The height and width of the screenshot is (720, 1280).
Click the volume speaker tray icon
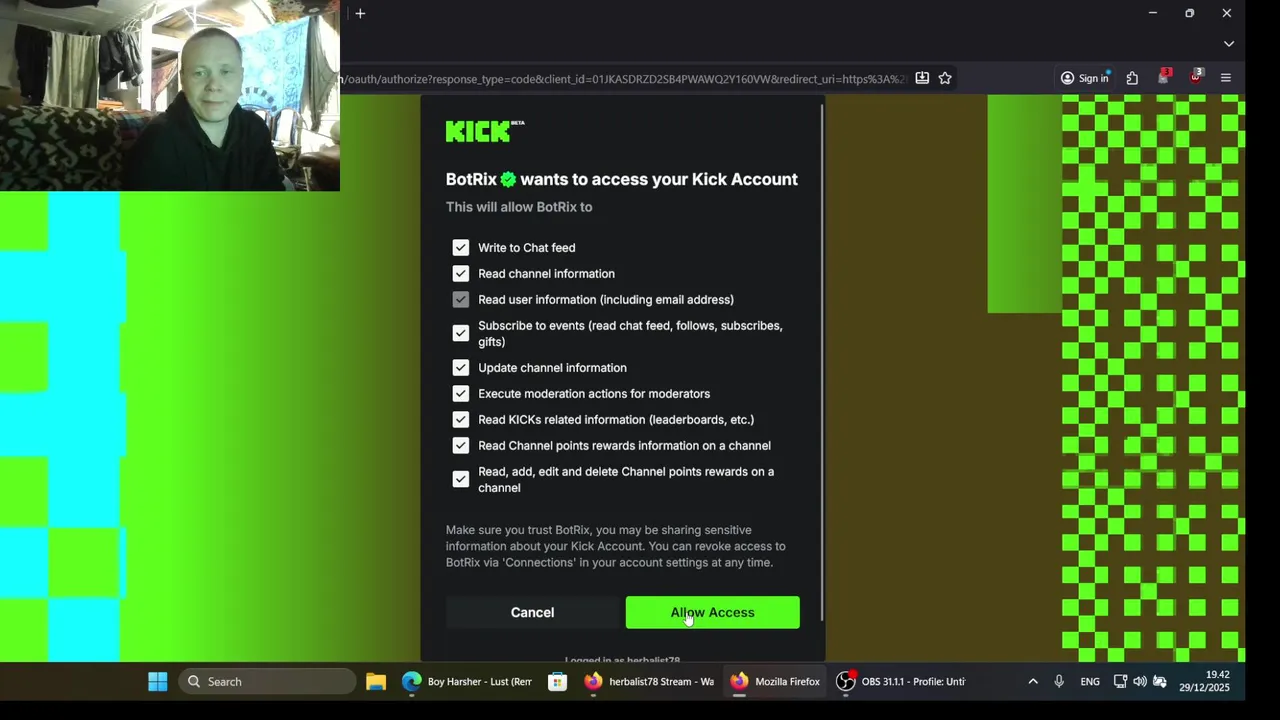[x=1140, y=681]
